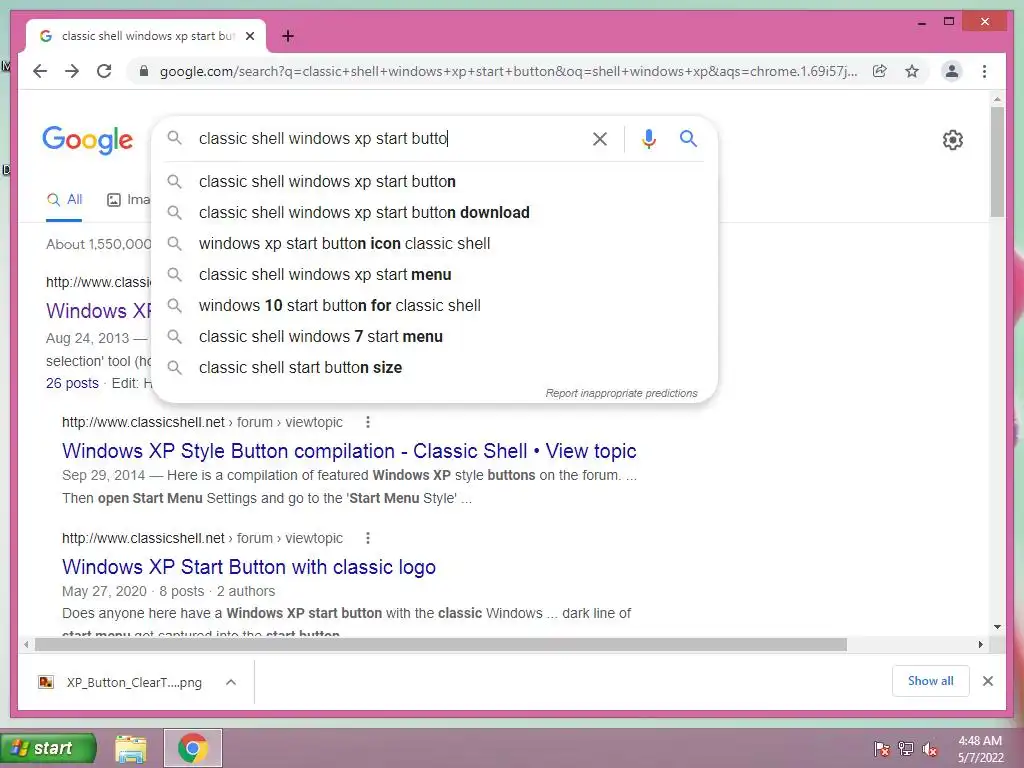Screen dimensions: 1024x768
Task: Bookmark this page with the star
Action: pyautogui.click(x=912, y=71)
